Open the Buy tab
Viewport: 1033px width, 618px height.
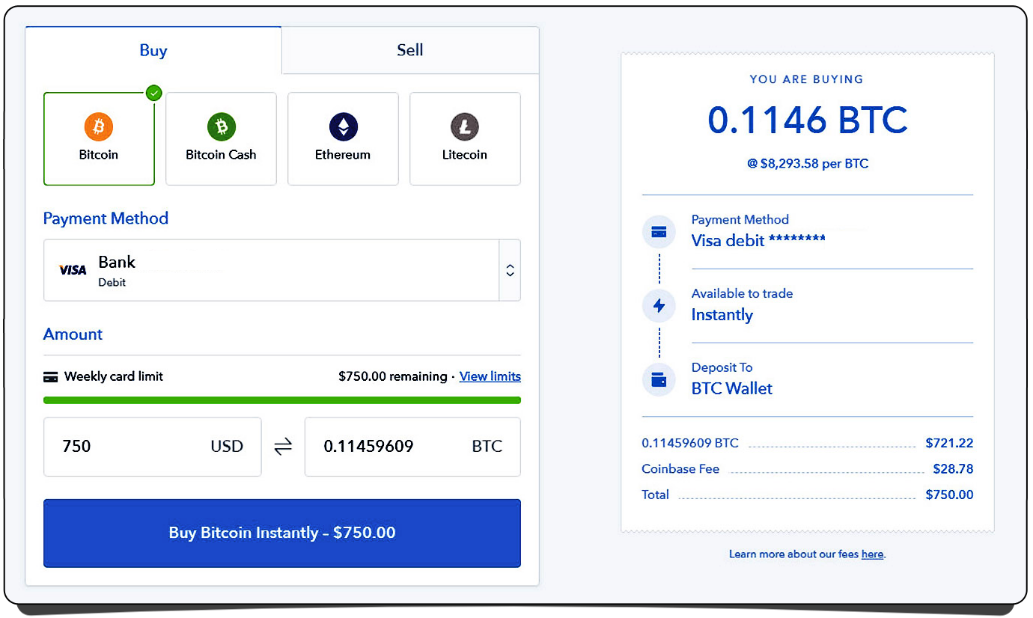pos(153,50)
